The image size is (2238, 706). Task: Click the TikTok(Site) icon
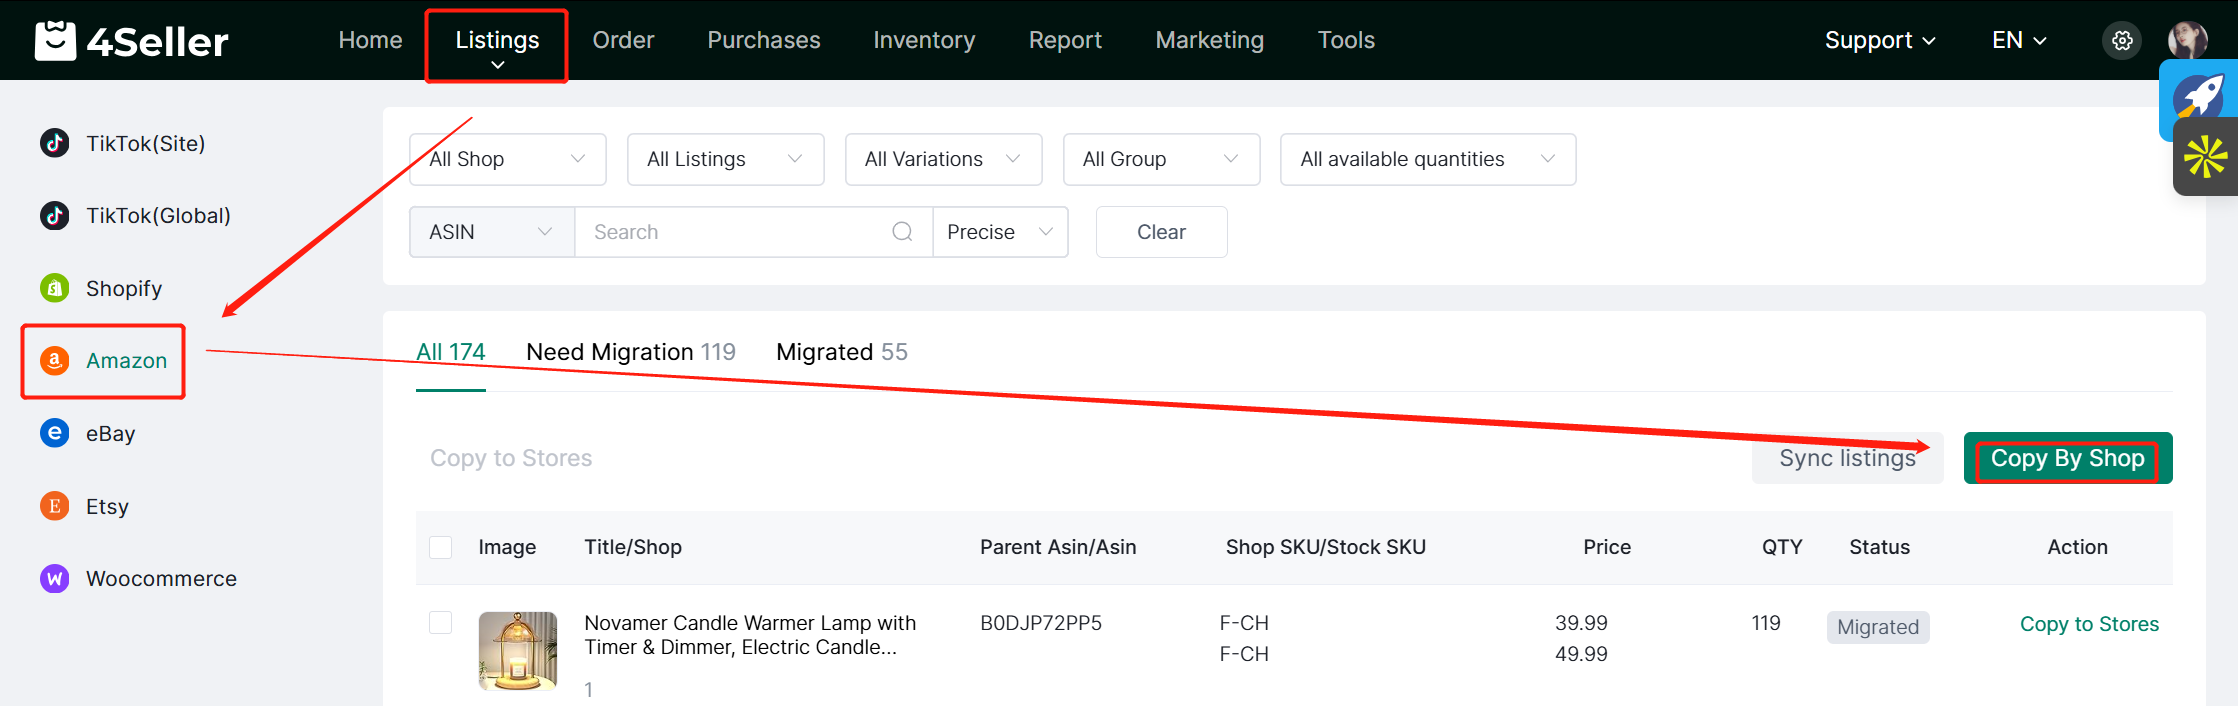coord(55,143)
